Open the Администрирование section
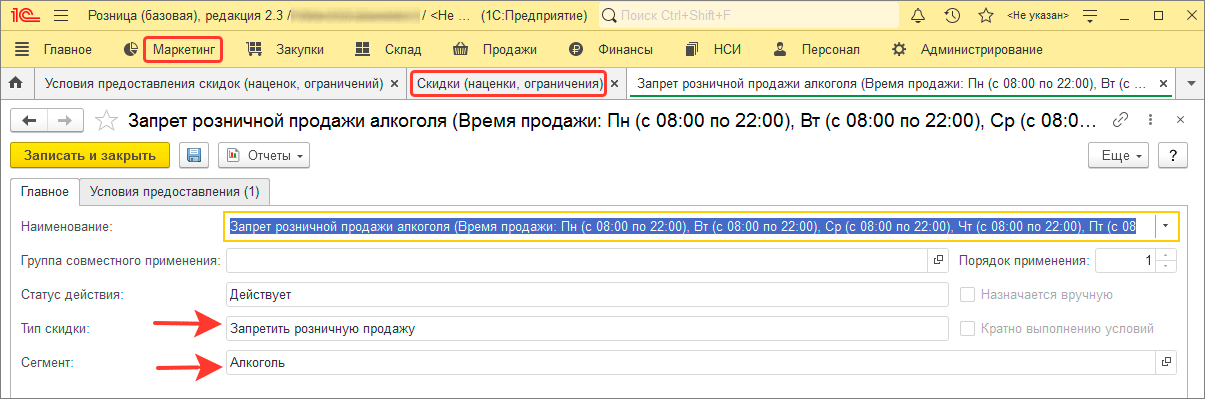This screenshot has height=399, width=1205. [967, 49]
